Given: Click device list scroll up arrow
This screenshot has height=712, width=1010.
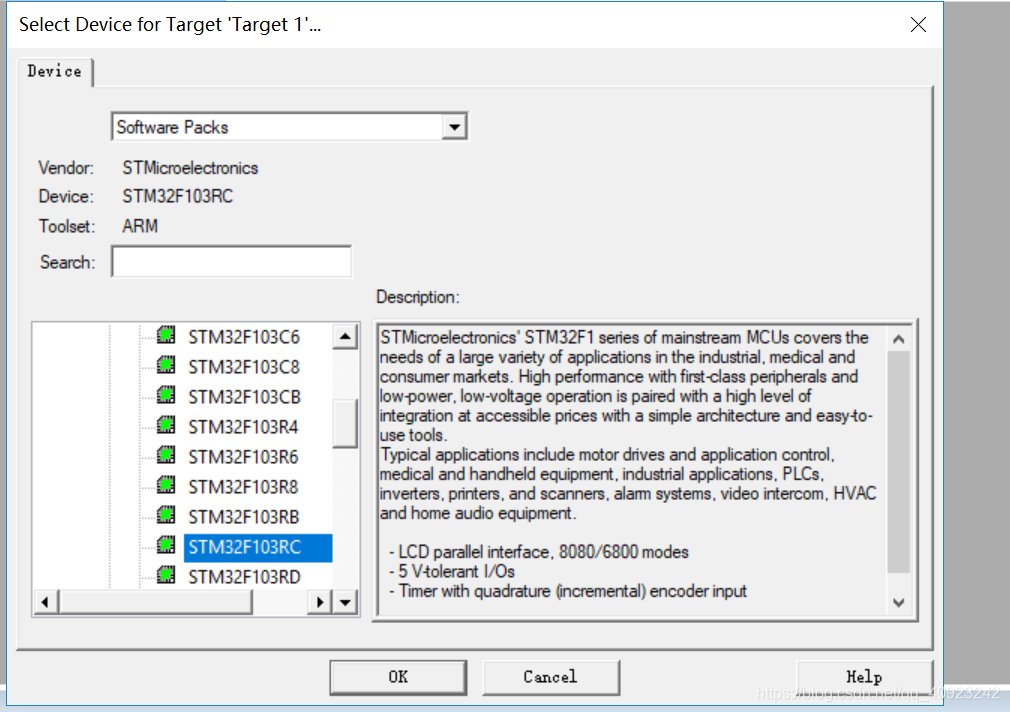Looking at the screenshot, I should pos(345,336).
